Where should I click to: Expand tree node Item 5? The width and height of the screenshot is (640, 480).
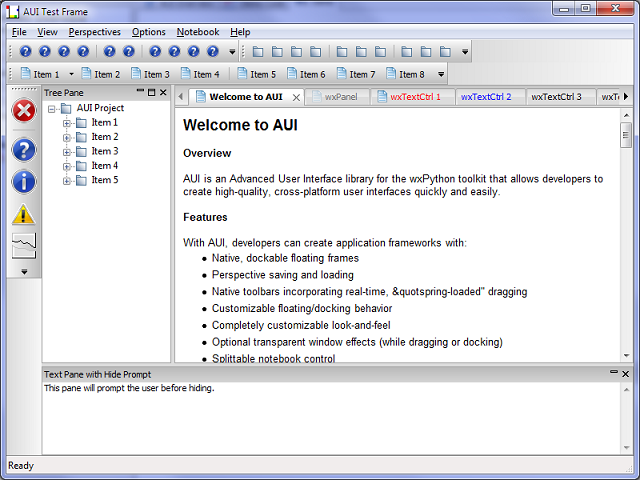pyautogui.click(x=67, y=181)
